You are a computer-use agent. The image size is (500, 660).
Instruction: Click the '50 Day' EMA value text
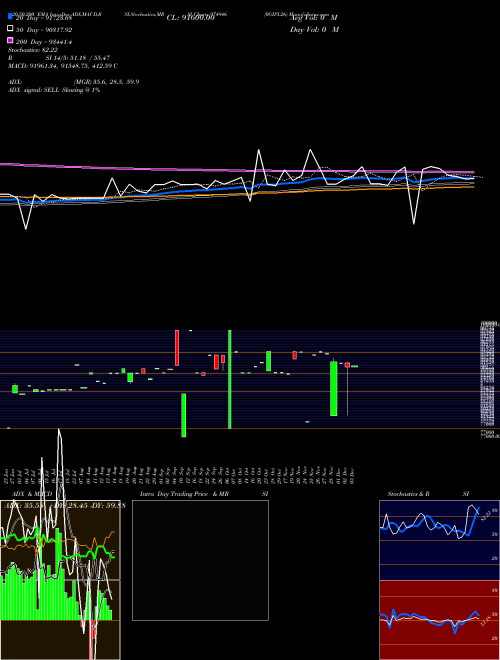[44, 30]
